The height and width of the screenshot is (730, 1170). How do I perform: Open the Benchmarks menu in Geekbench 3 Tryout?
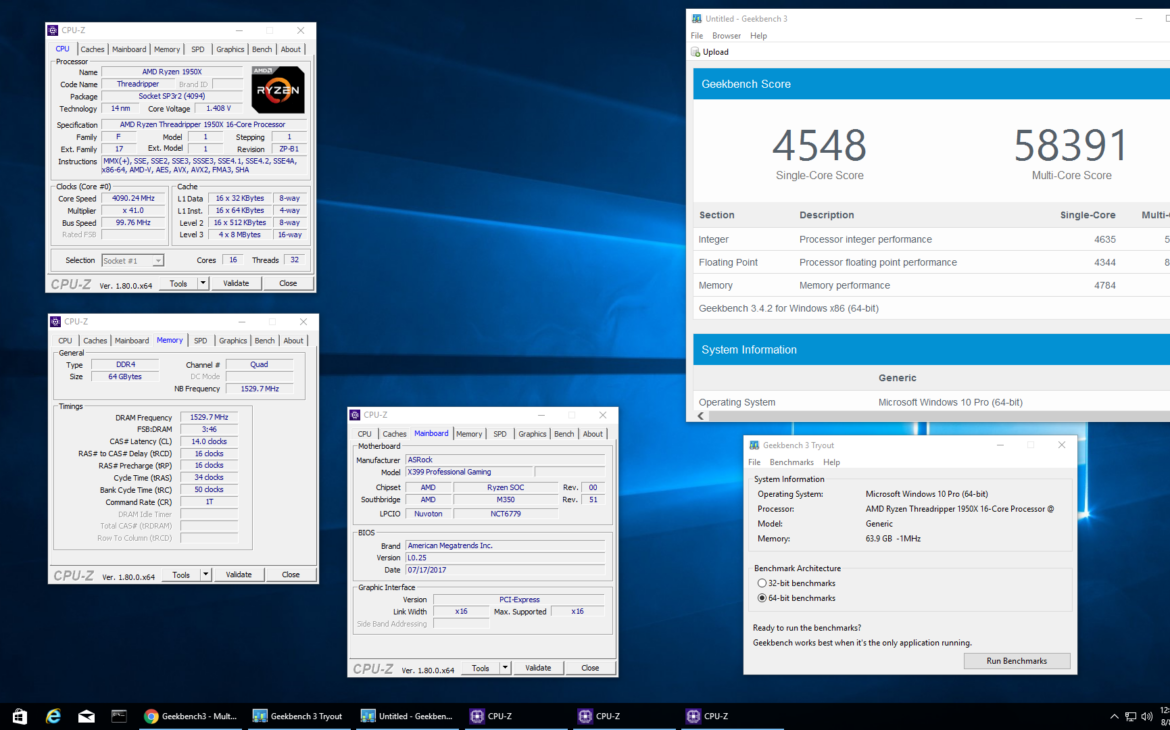791,462
